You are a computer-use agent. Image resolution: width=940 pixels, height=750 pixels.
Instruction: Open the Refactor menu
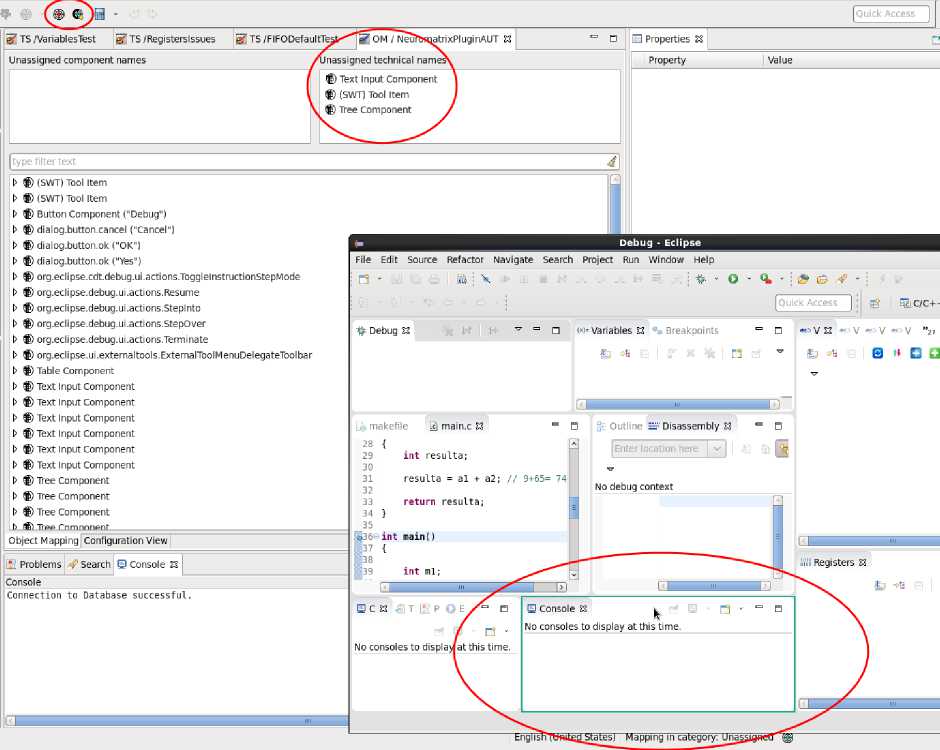465,260
